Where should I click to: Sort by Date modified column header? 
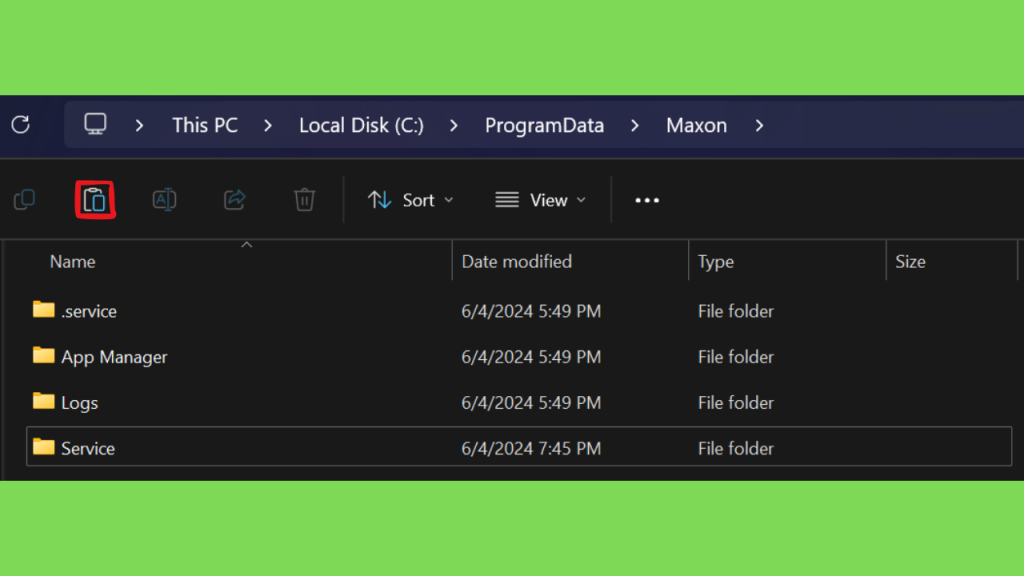pos(516,262)
